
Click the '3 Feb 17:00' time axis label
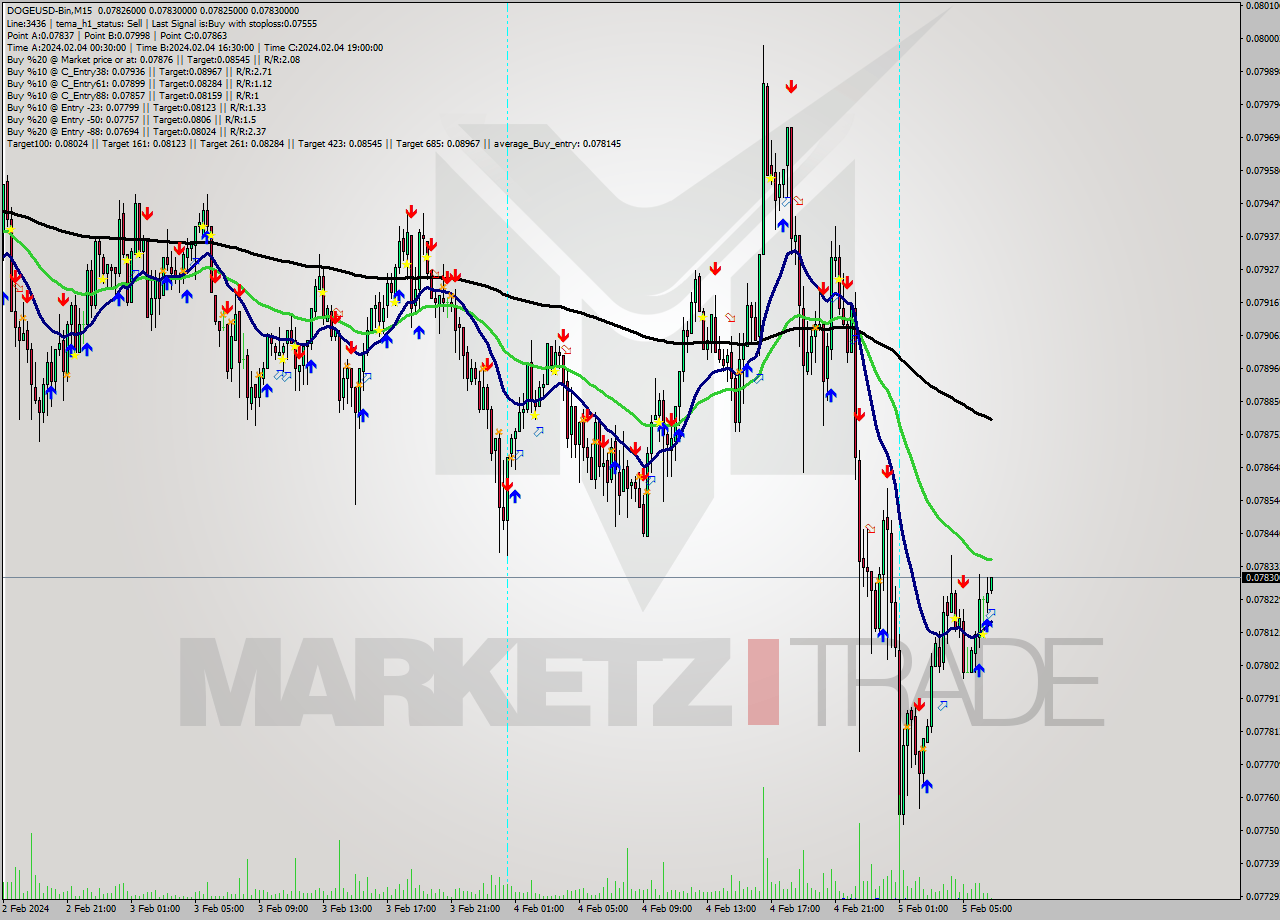pyautogui.click(x=410, y=909)
